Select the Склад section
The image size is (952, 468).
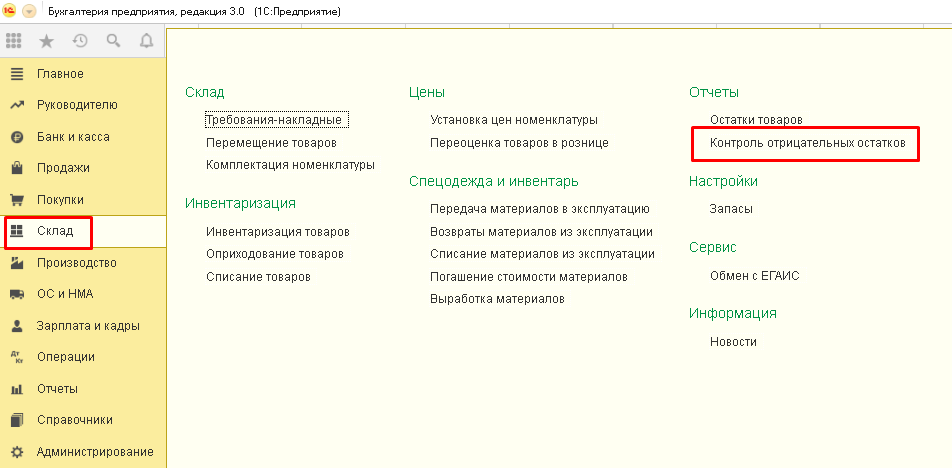coord(55,231)
